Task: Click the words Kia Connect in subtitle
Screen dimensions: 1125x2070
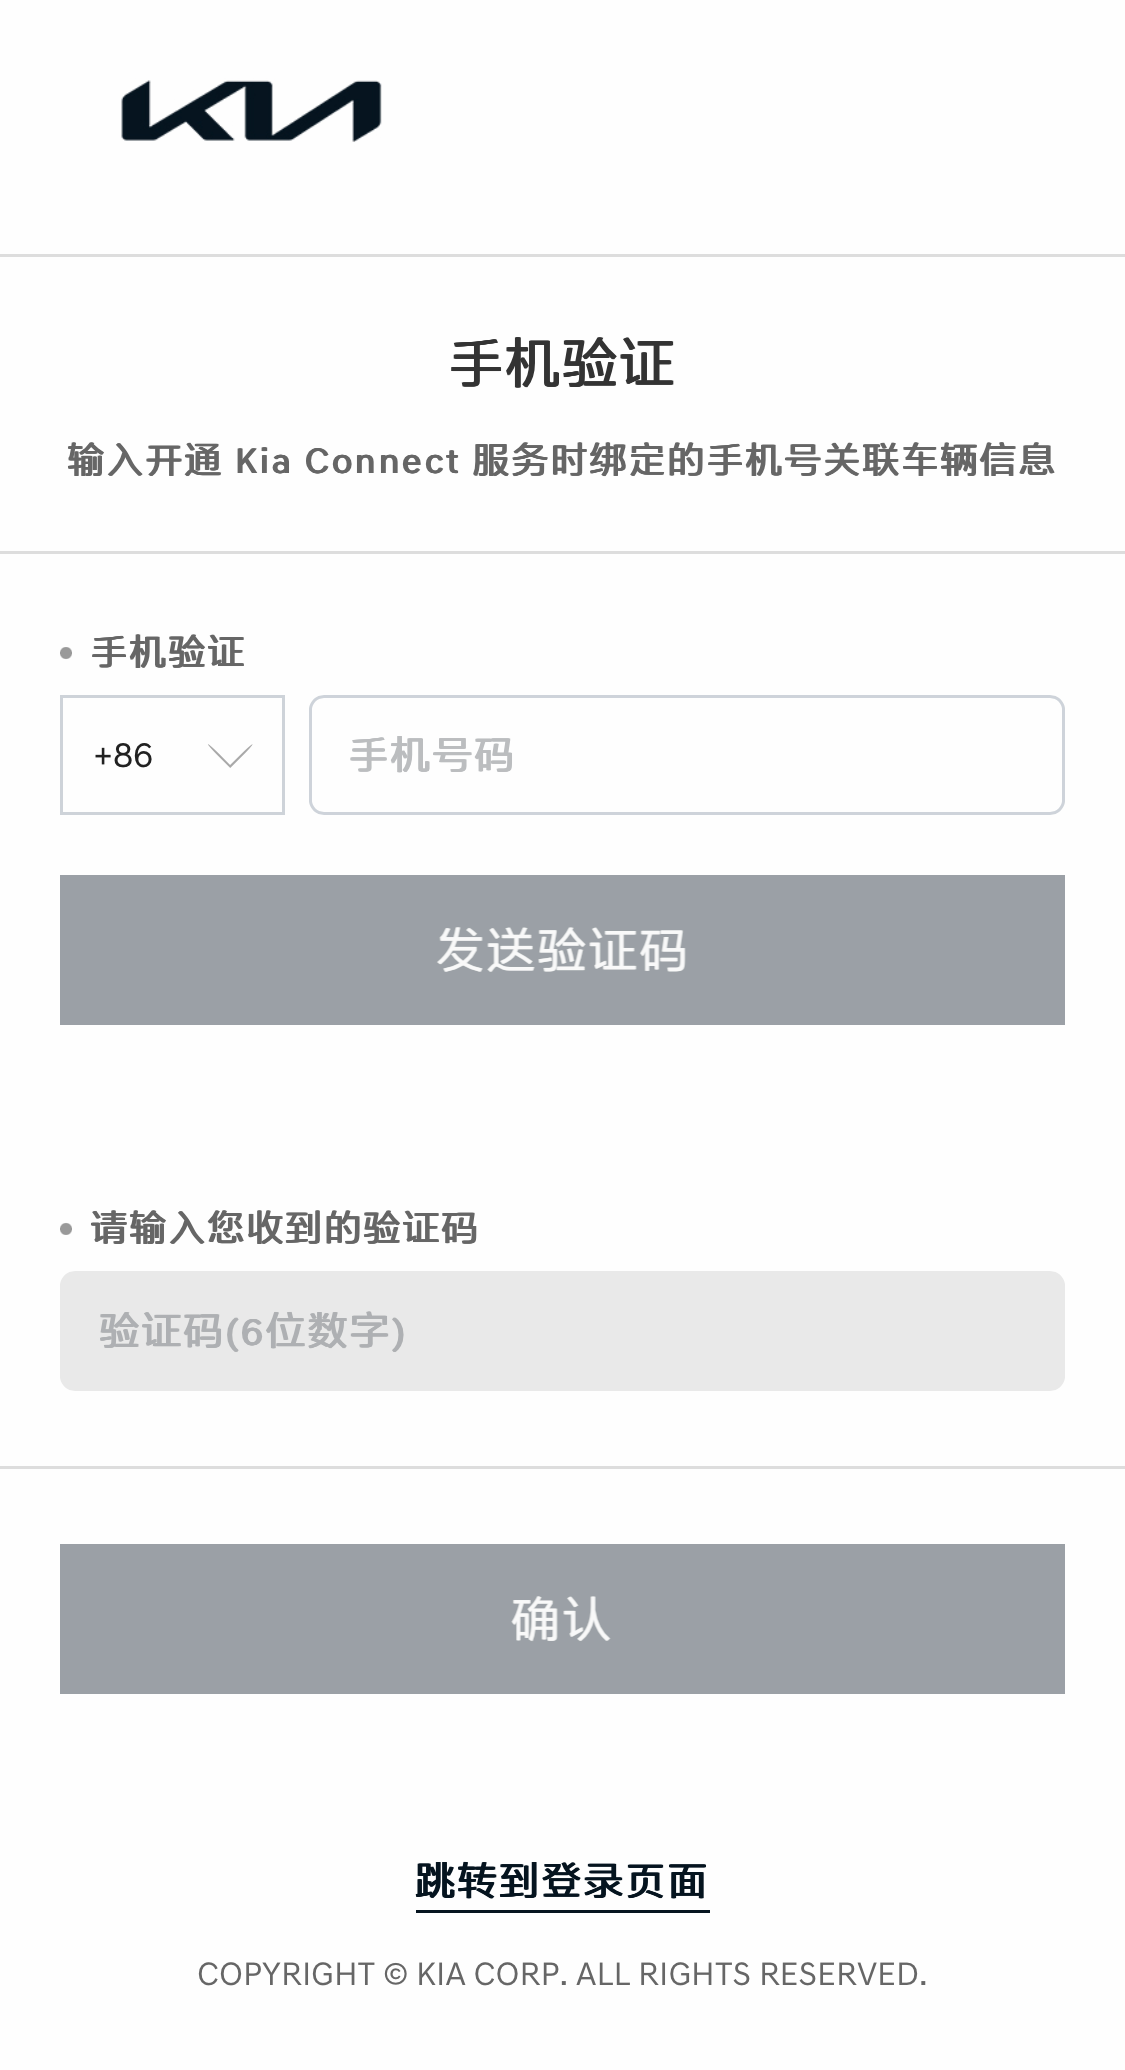Action: coord(347,461)
